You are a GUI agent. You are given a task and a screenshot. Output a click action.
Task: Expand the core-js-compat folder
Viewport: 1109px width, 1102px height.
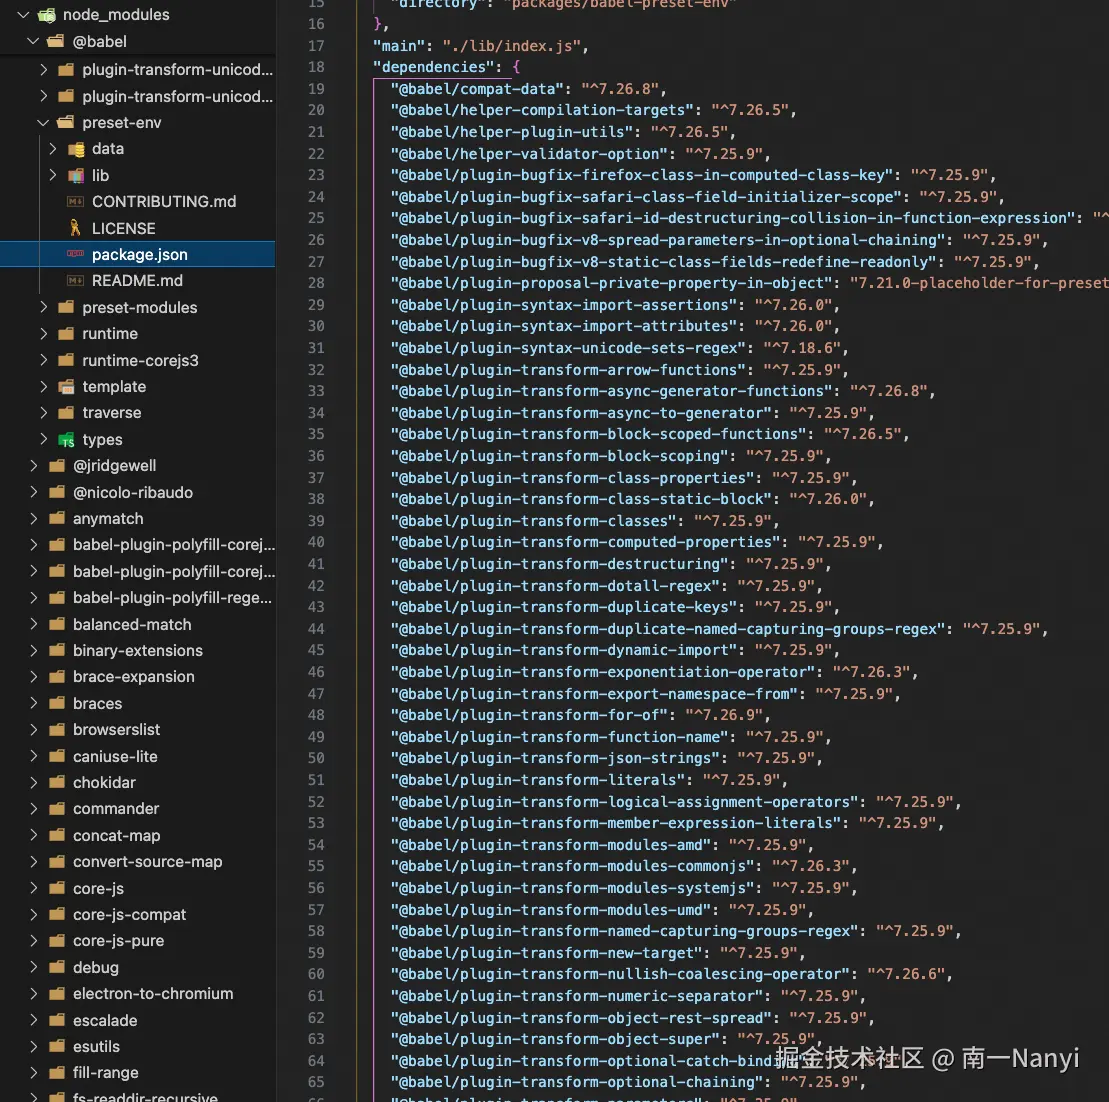point(34,914)
